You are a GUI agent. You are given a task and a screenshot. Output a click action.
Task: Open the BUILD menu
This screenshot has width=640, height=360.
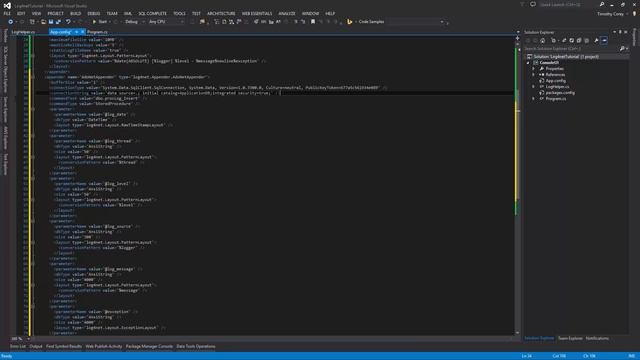click(x=76, y=13)
